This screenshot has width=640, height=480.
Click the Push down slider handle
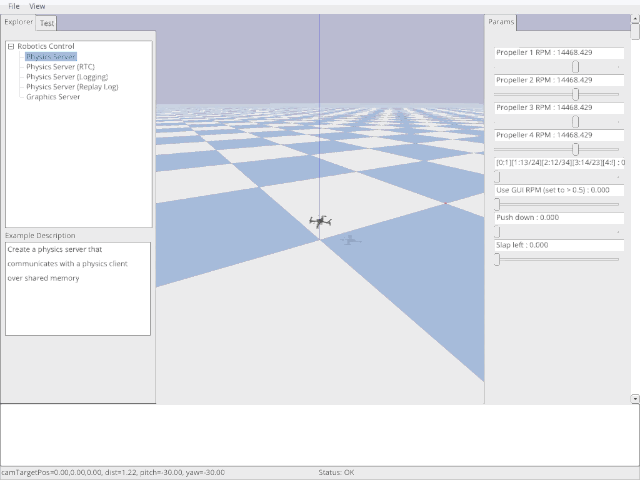497,232
